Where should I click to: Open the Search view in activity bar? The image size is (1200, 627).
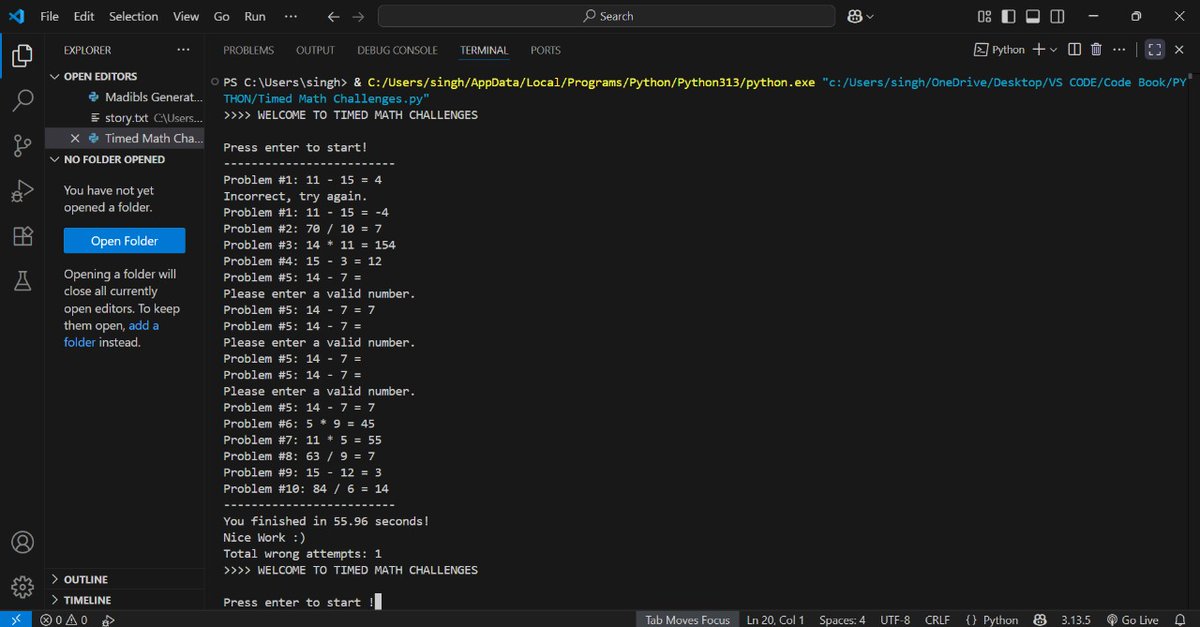pyautogui.click(x=22, y=100)
